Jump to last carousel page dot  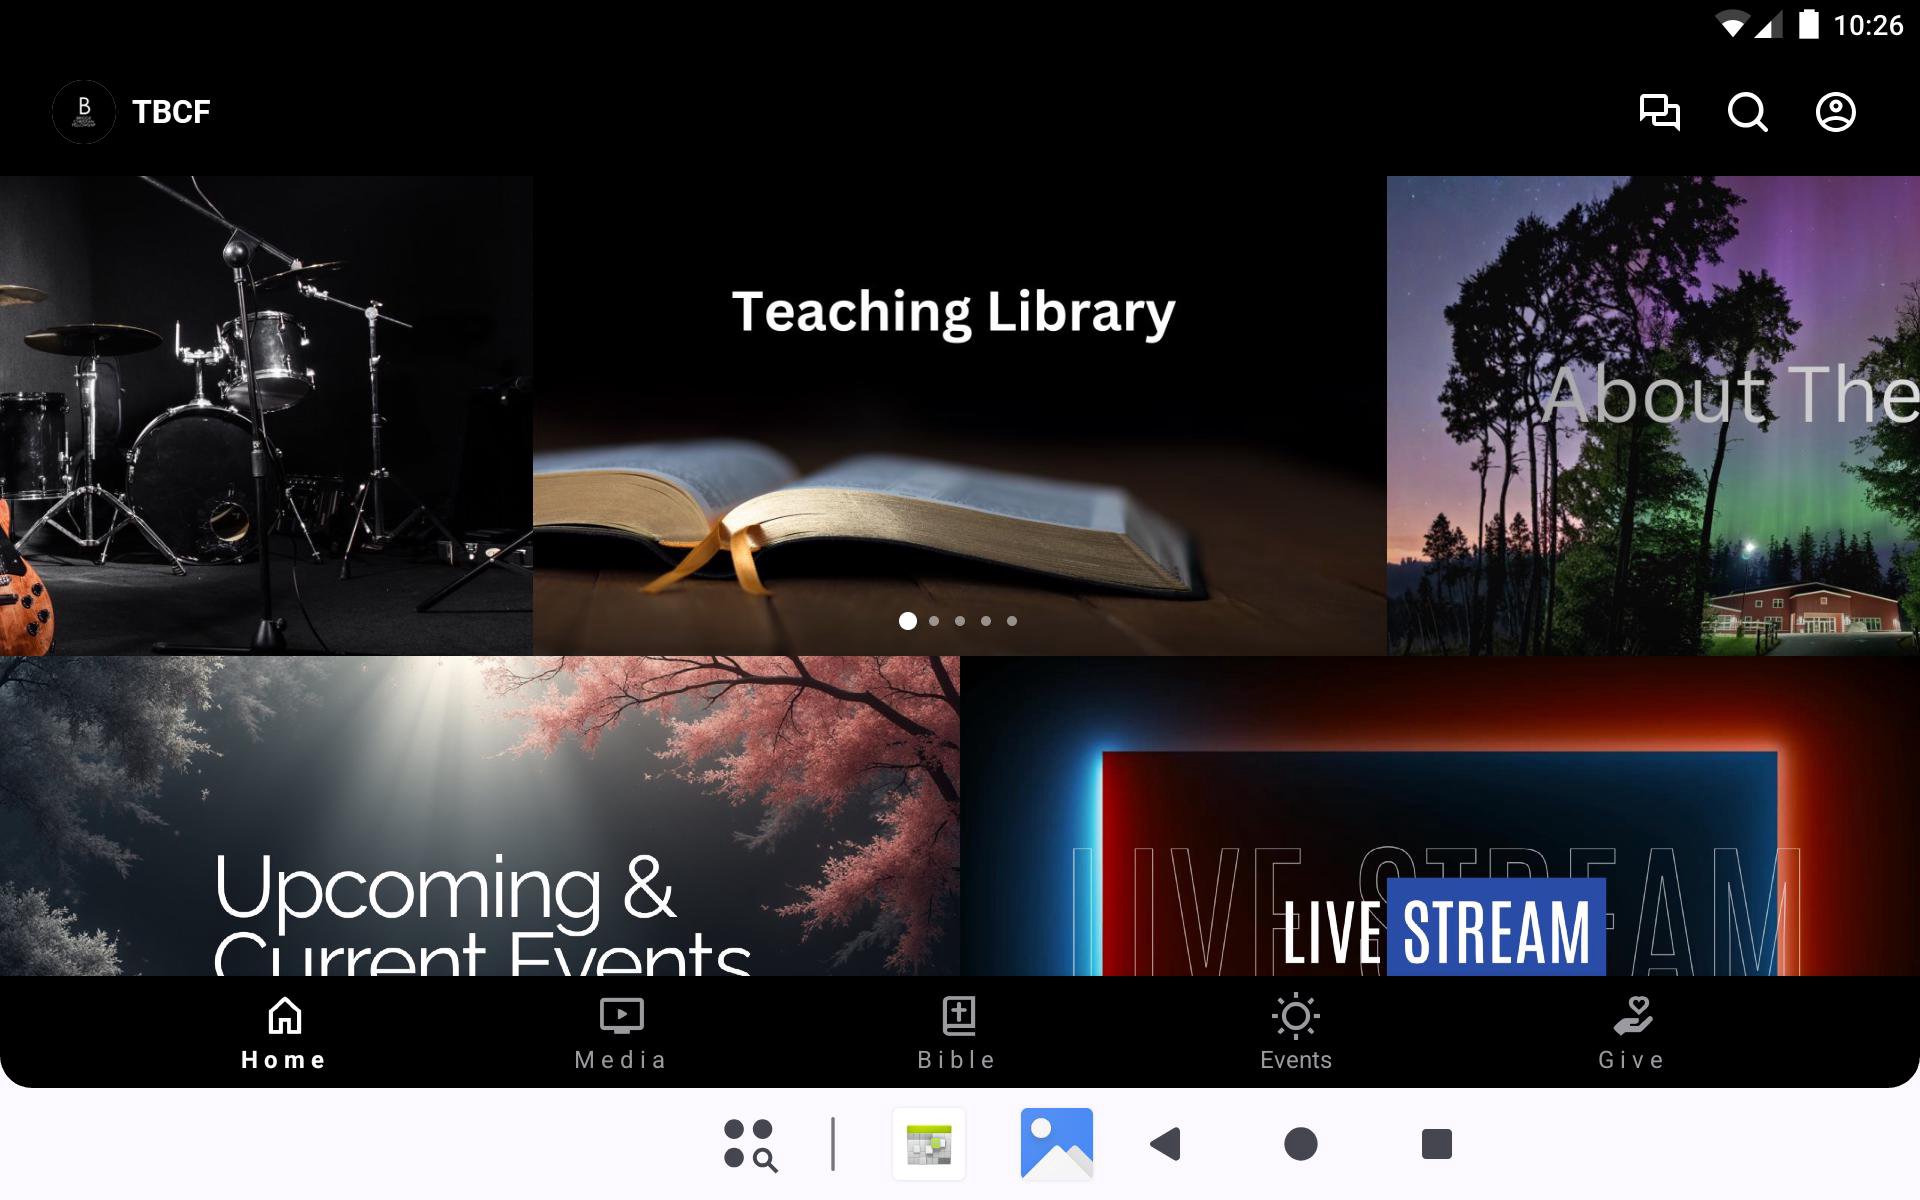tap(1012, 621)
